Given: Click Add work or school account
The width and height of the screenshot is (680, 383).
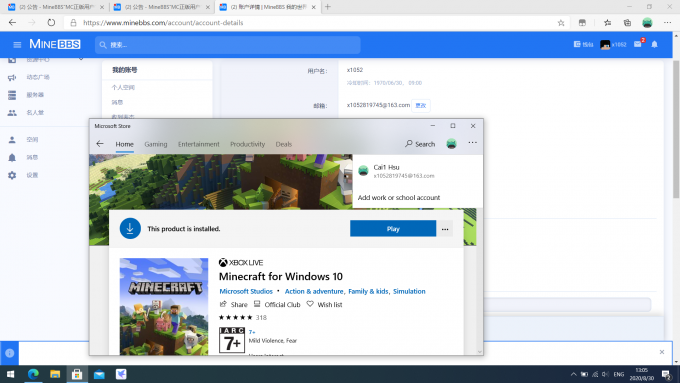Looking at the screenshot, I should [x=399, y=197].
